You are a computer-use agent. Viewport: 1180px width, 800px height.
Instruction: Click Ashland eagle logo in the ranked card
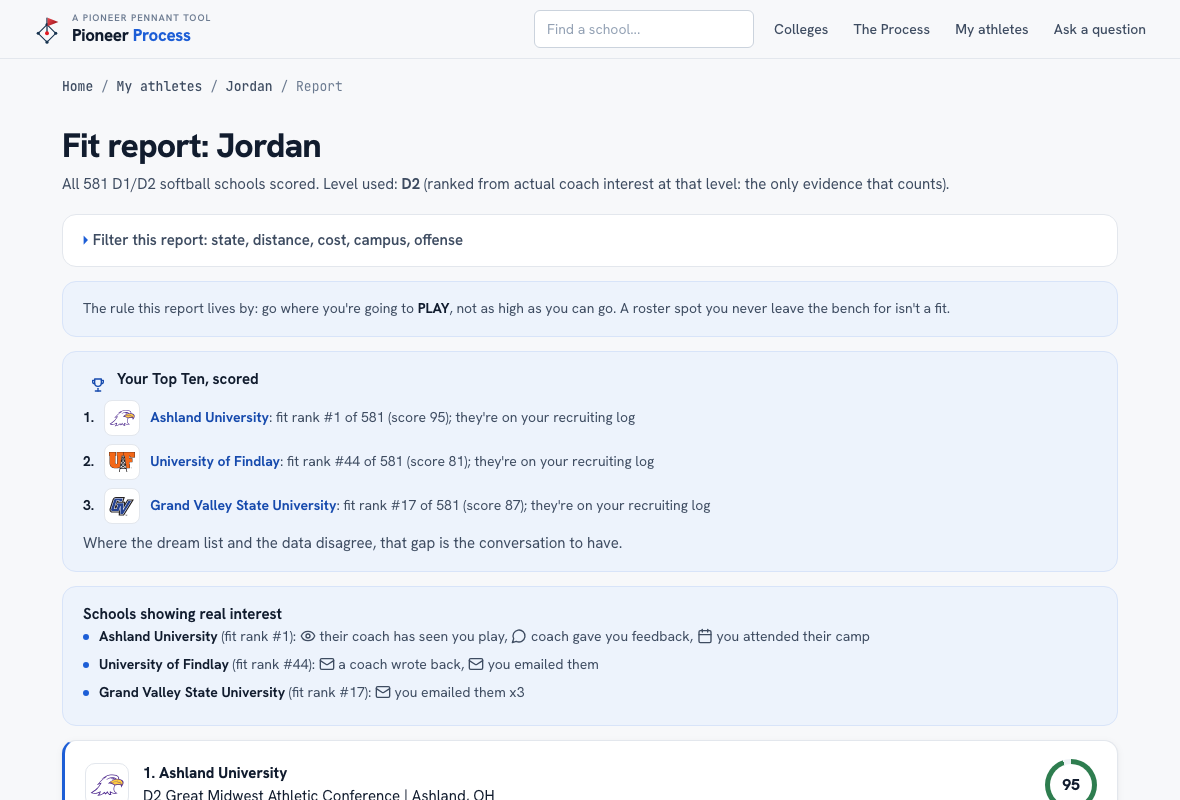coord(107,783)
